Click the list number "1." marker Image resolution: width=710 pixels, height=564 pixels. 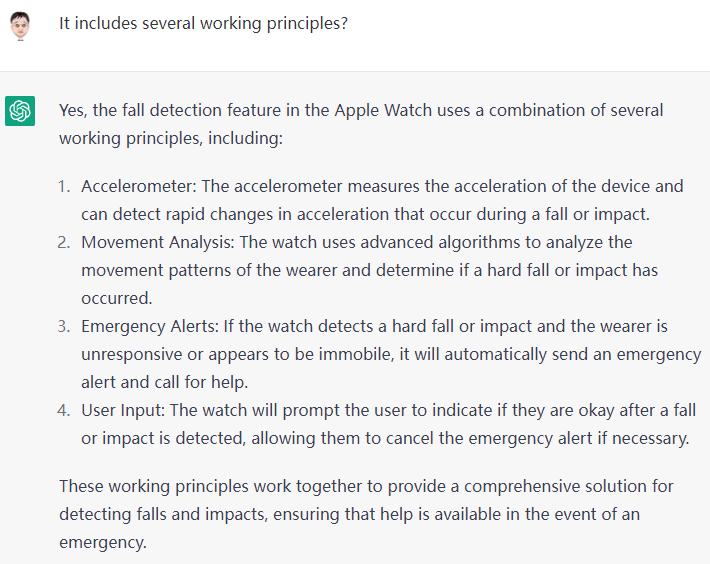coord(65,186)
